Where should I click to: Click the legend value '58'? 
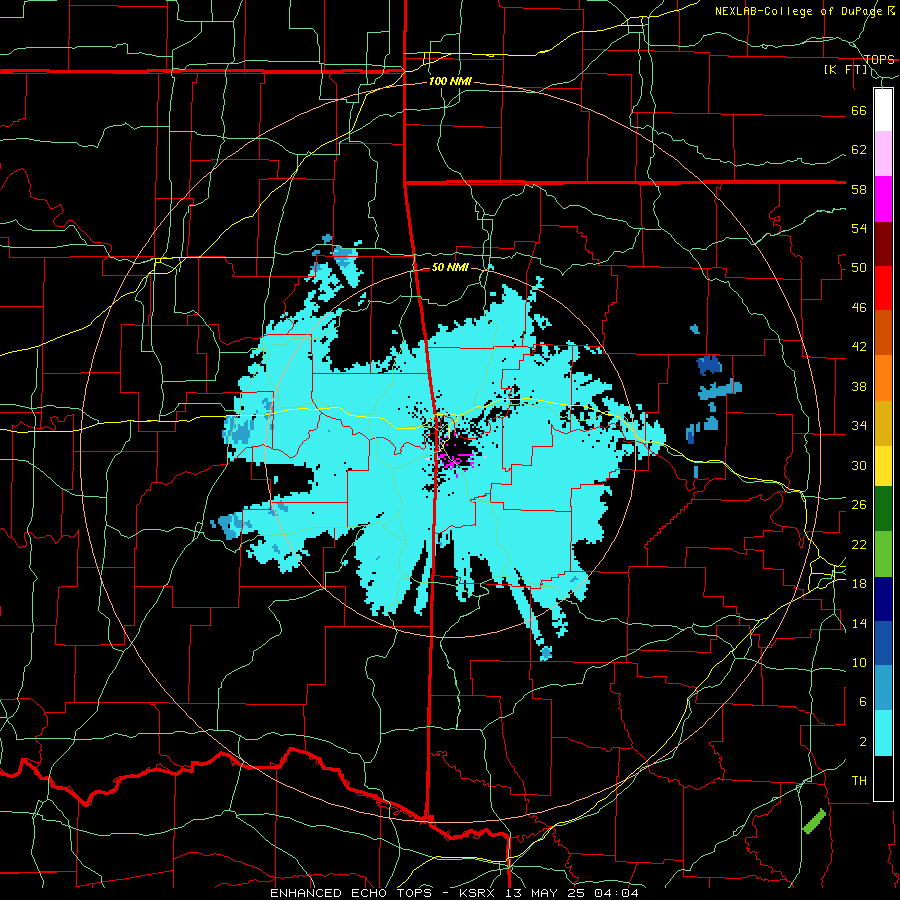pos(859,189)
